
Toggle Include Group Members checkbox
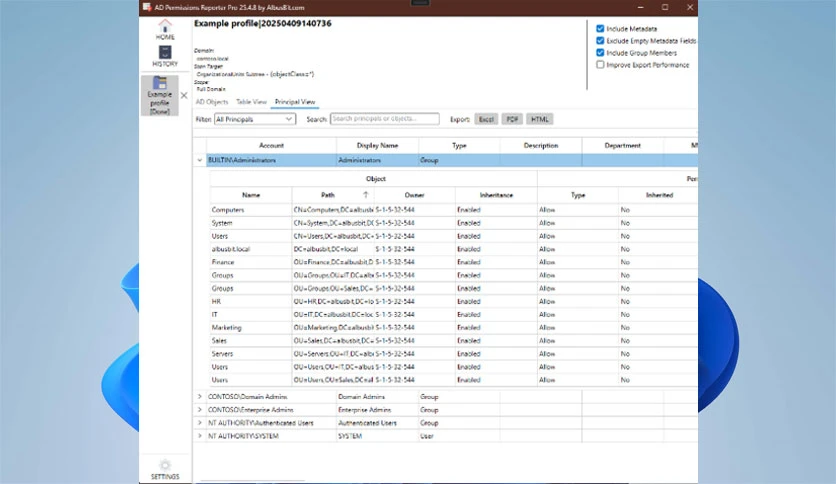point(600,53)
